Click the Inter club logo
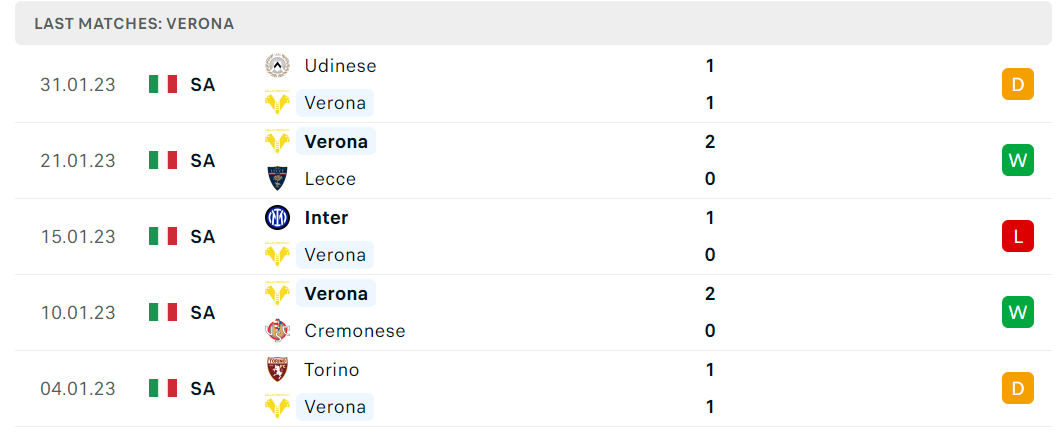Screen dimensions: 1063x438 pos(277,218)
